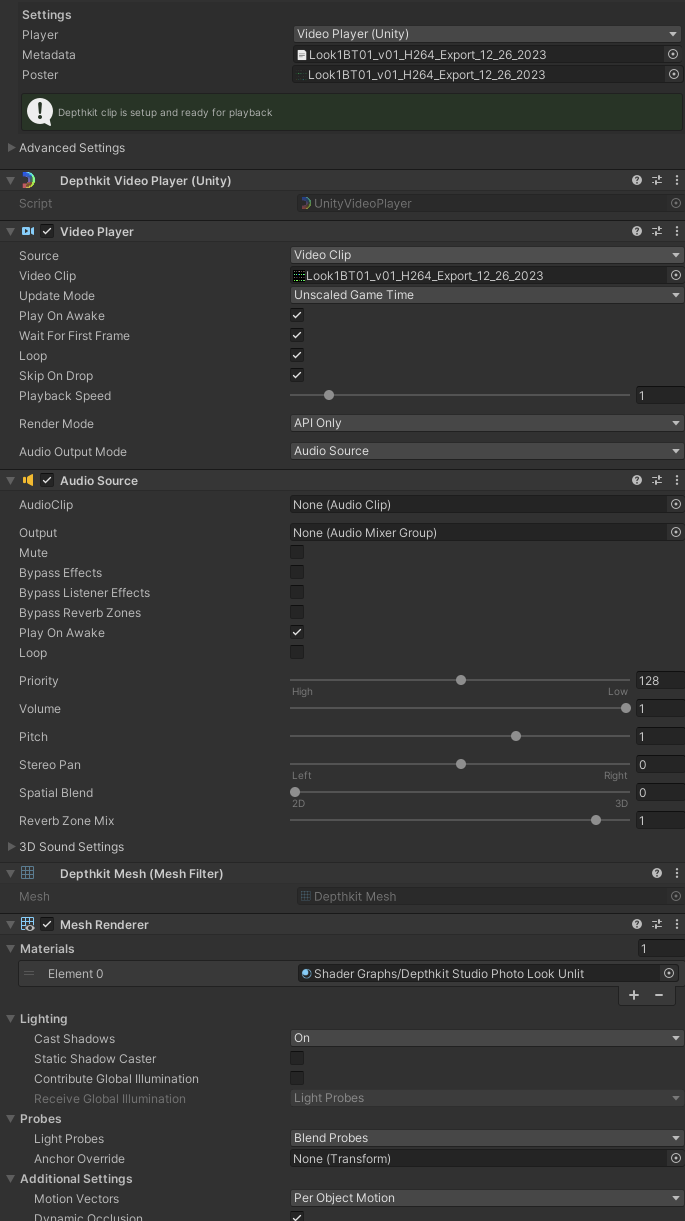Click the Volume slider handle
The height and width of the screenshot is (1221, 685).
626,708
